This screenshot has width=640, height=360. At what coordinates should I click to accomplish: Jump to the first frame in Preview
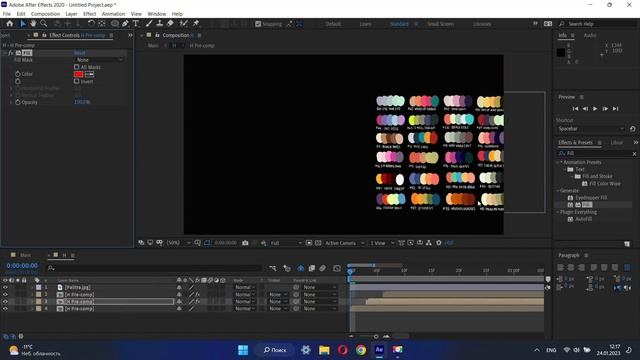[x=576, y=109]
